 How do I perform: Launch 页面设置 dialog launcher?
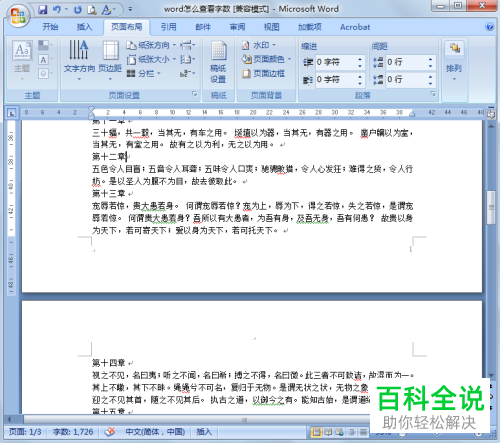pyautogui.click(x=194, y=94)
